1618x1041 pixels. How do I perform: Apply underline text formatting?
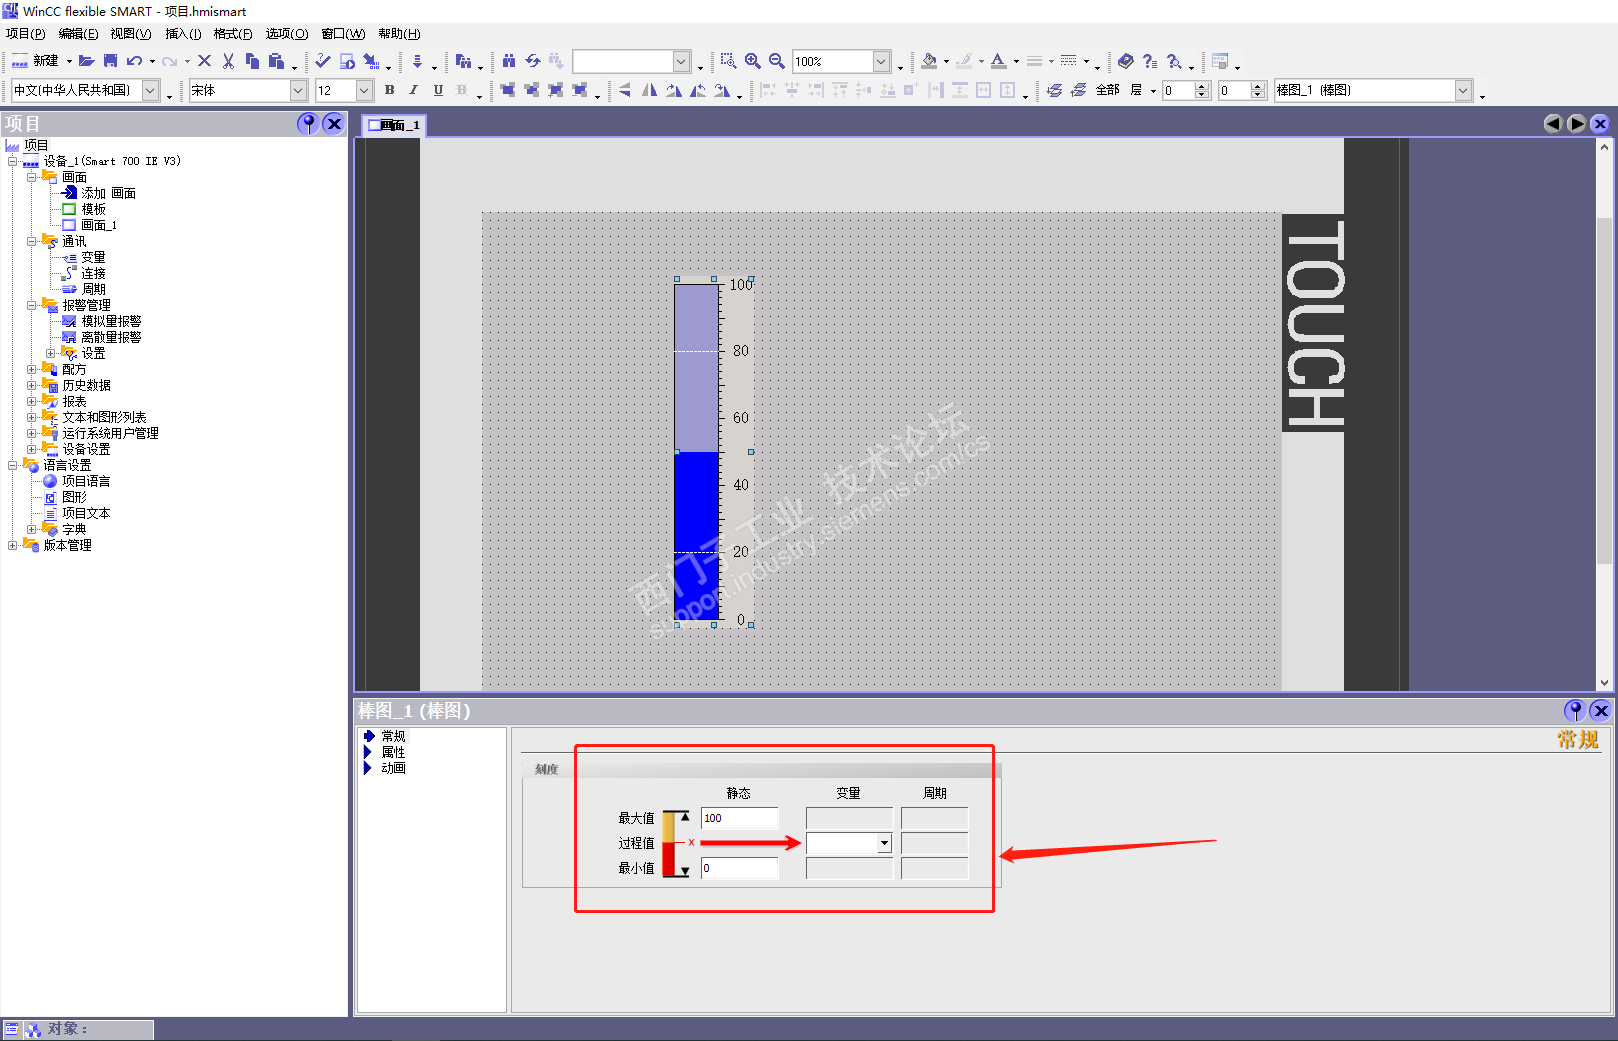click(x=438, y=90)
